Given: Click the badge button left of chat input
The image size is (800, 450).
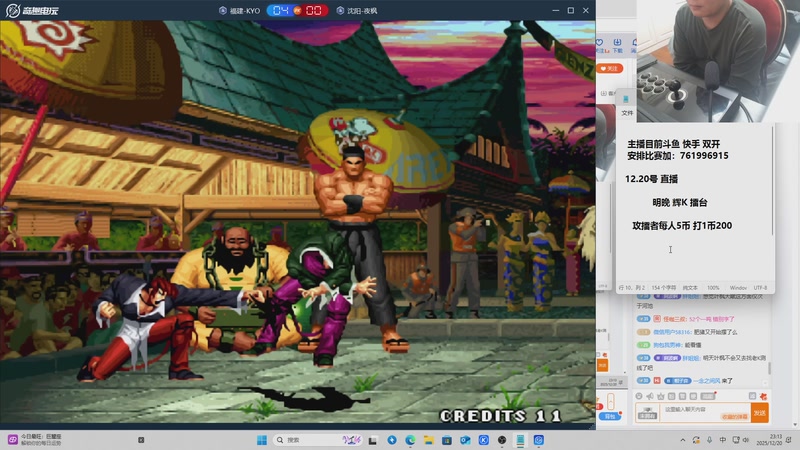Looking at the screenshot, I should pos(647,413).
